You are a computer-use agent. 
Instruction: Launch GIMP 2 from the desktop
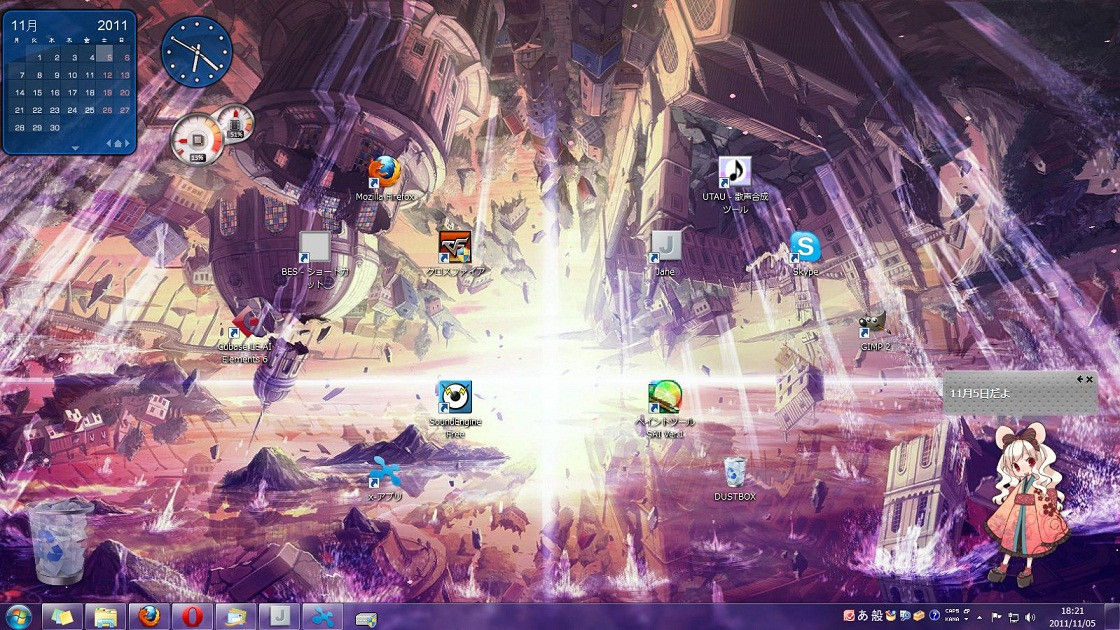tap(875, 330)
